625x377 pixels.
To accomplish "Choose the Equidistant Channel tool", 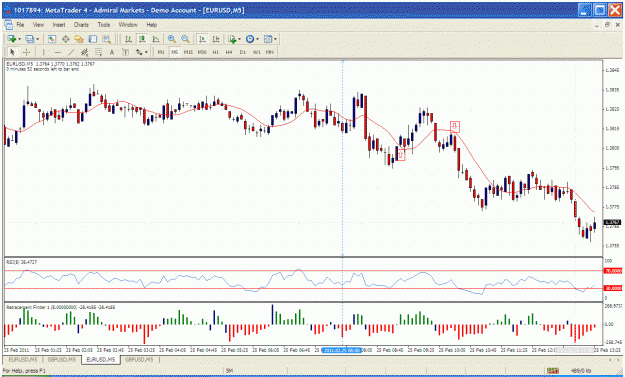I will tap(85, 52).
